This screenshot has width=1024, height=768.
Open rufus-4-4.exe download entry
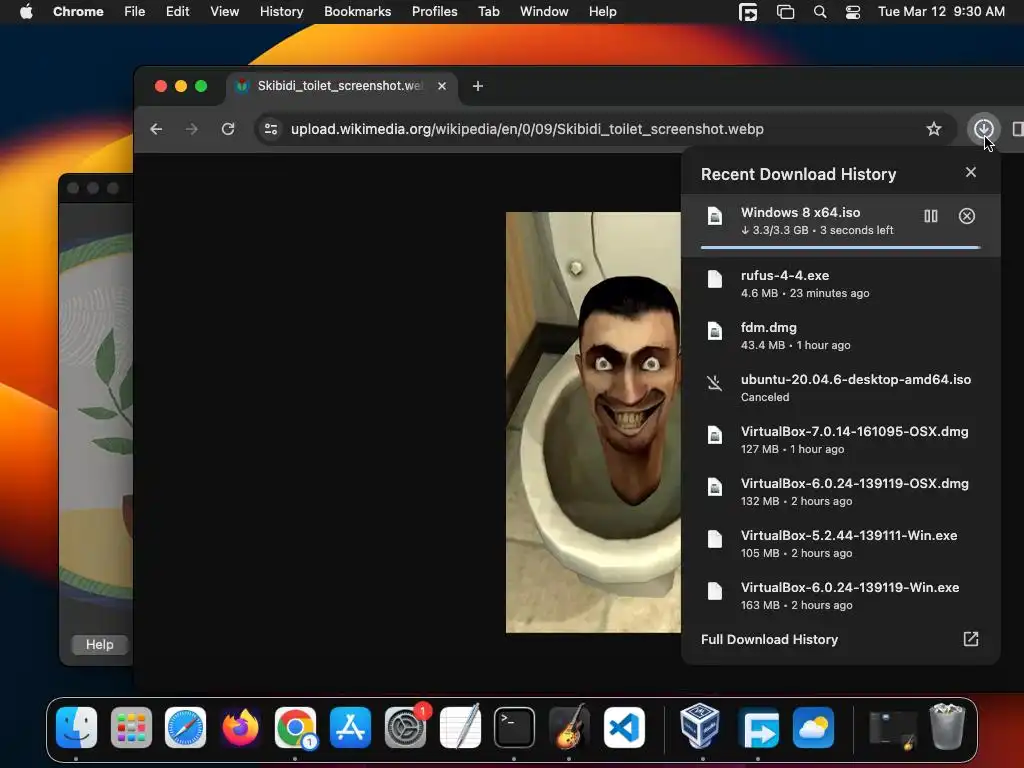(840, 283)
